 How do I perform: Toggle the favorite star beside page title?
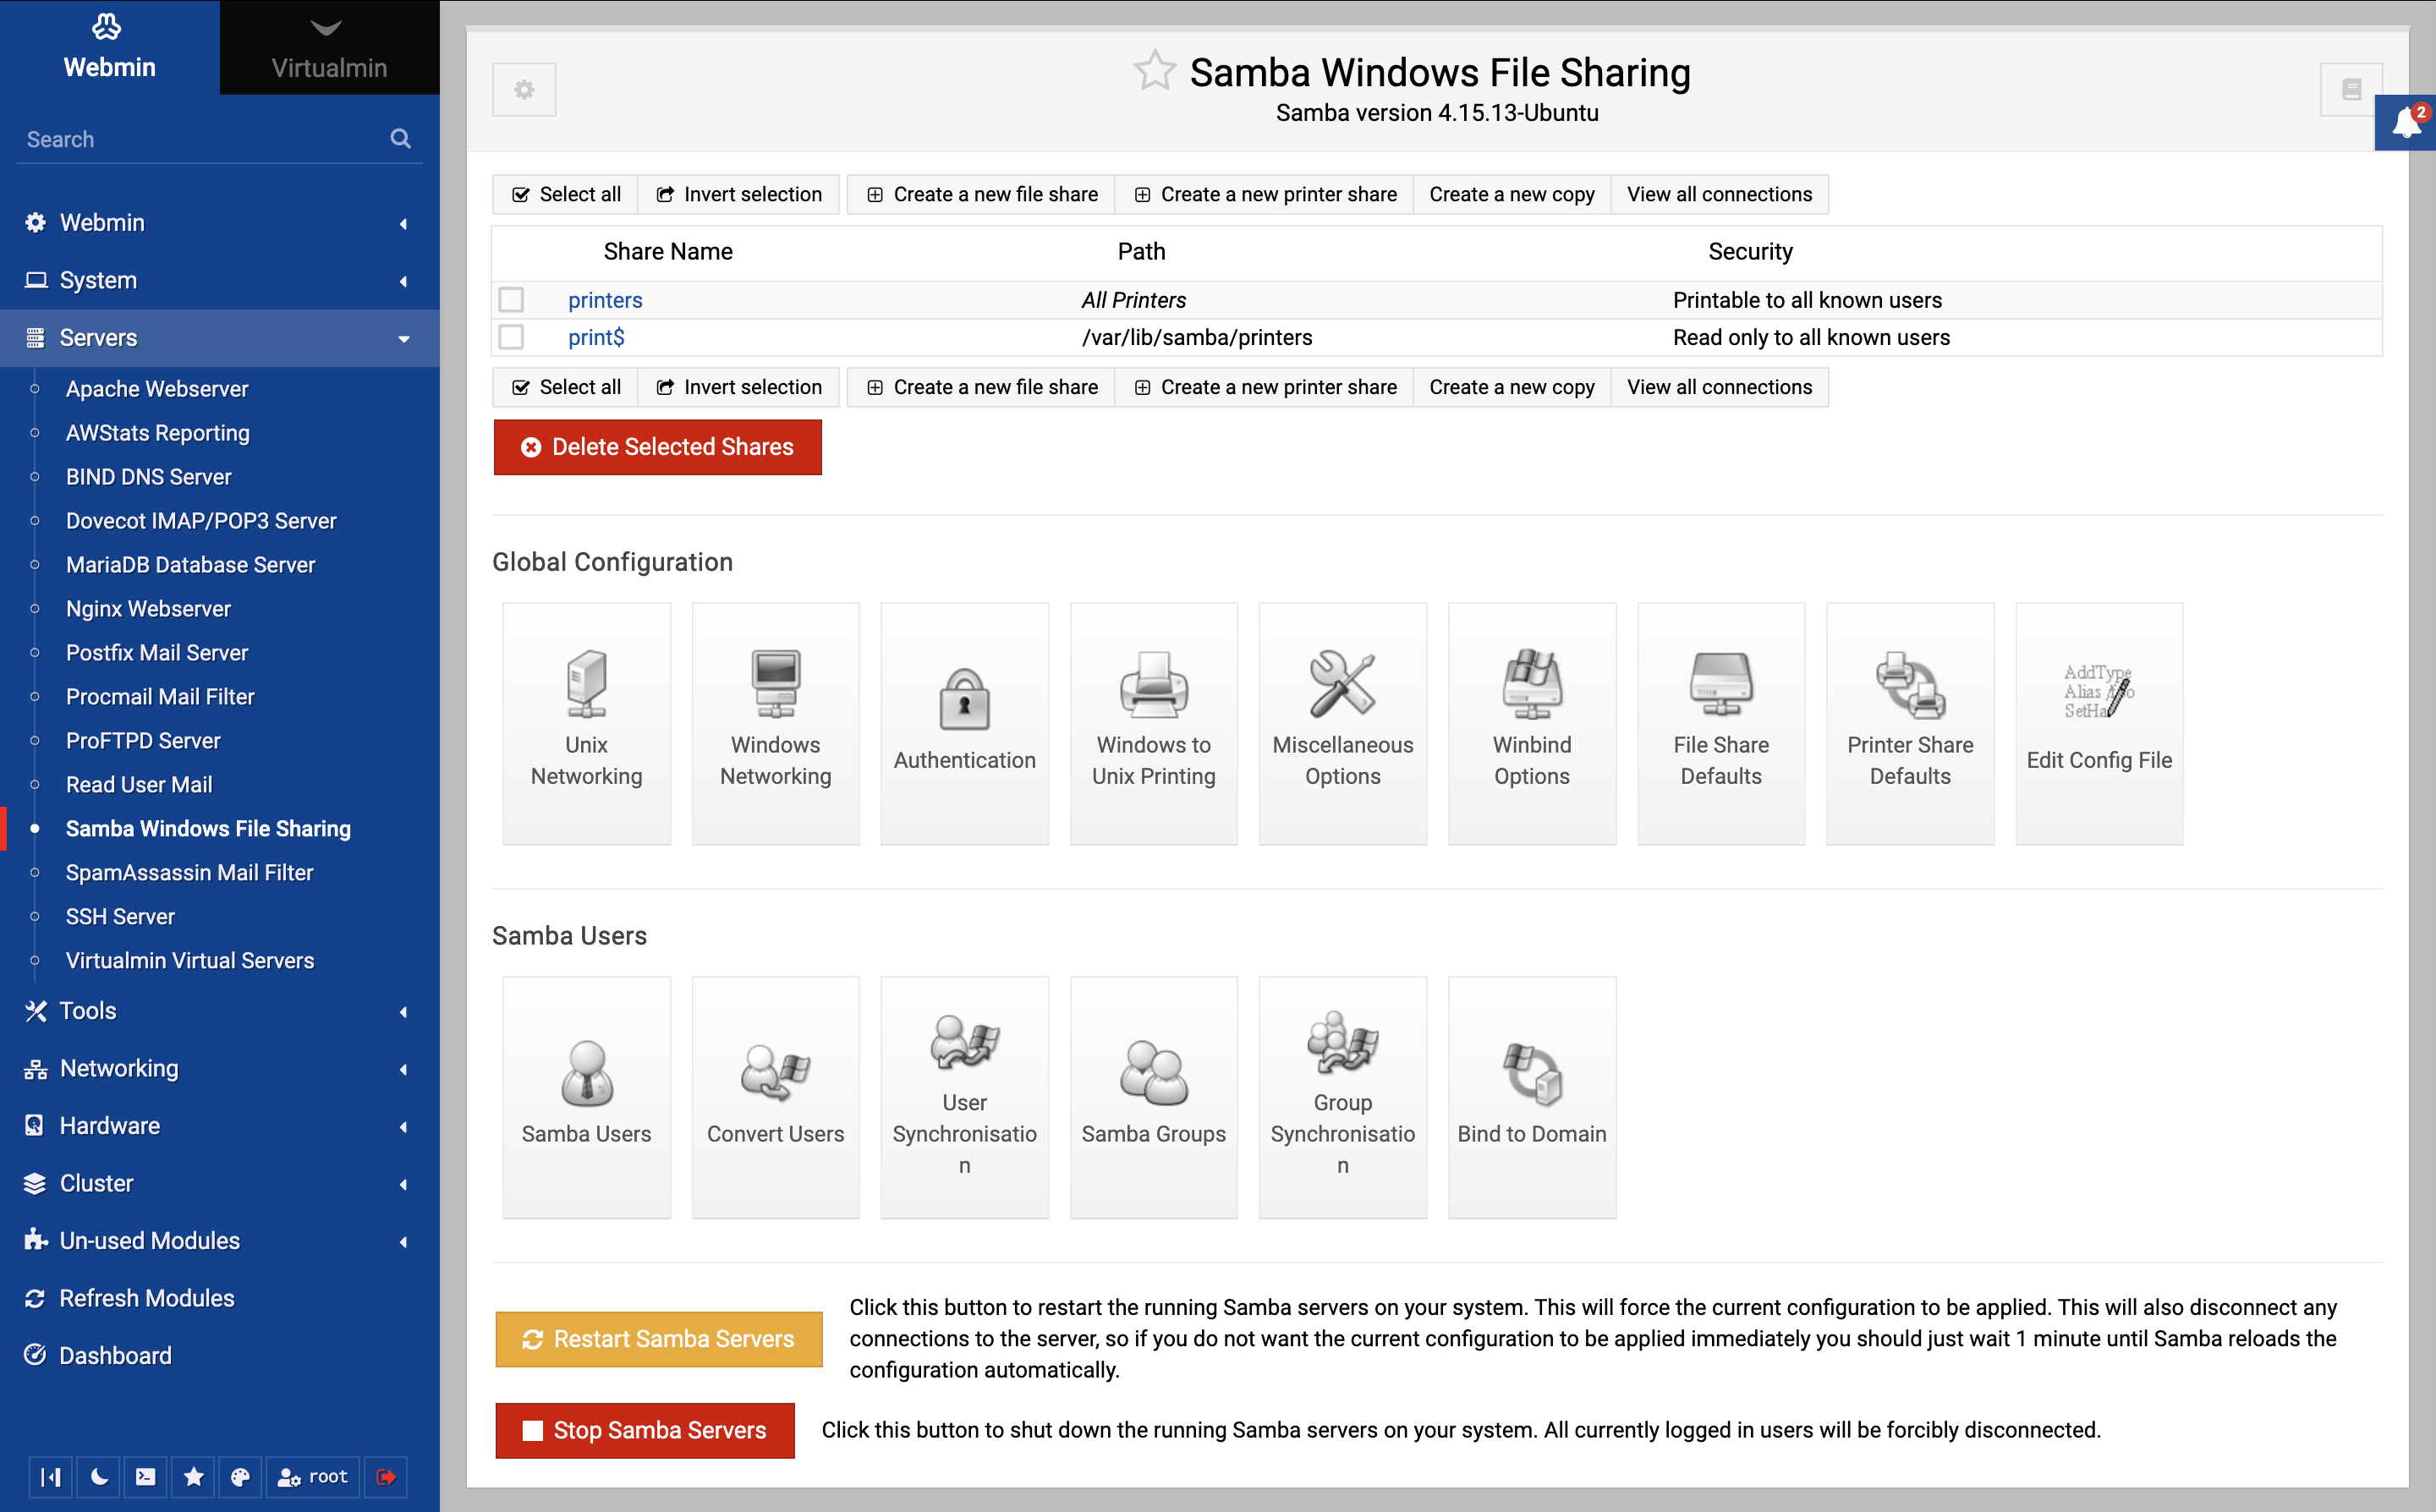click(x=1154, y=71)
